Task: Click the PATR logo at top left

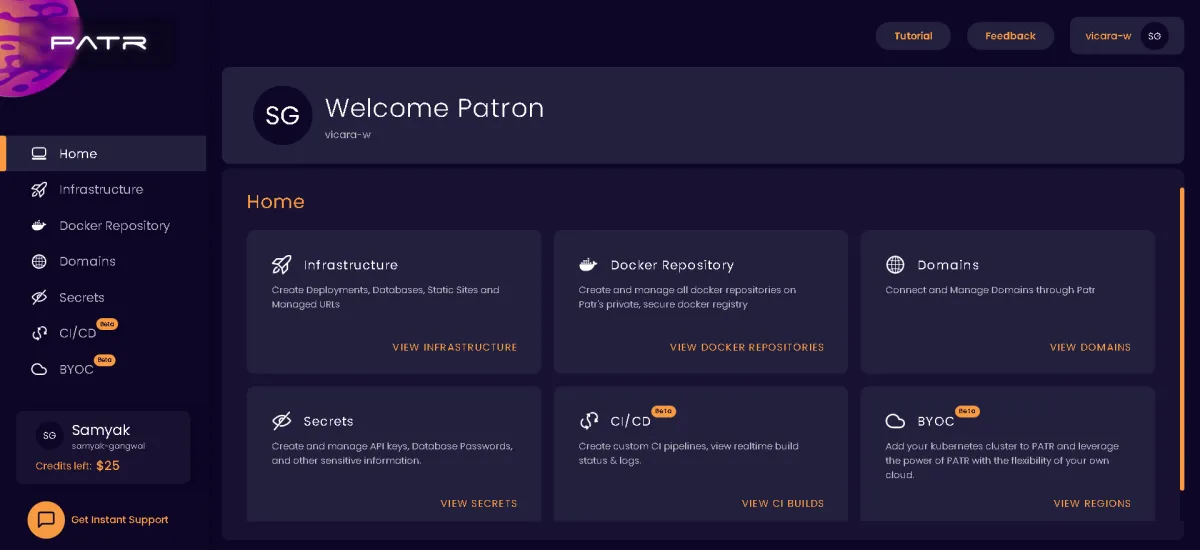Action: pos(98,43)
